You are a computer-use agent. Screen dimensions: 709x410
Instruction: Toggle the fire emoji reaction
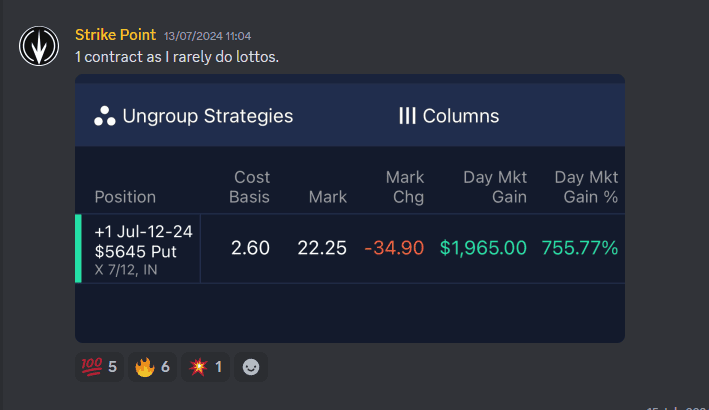153,367
